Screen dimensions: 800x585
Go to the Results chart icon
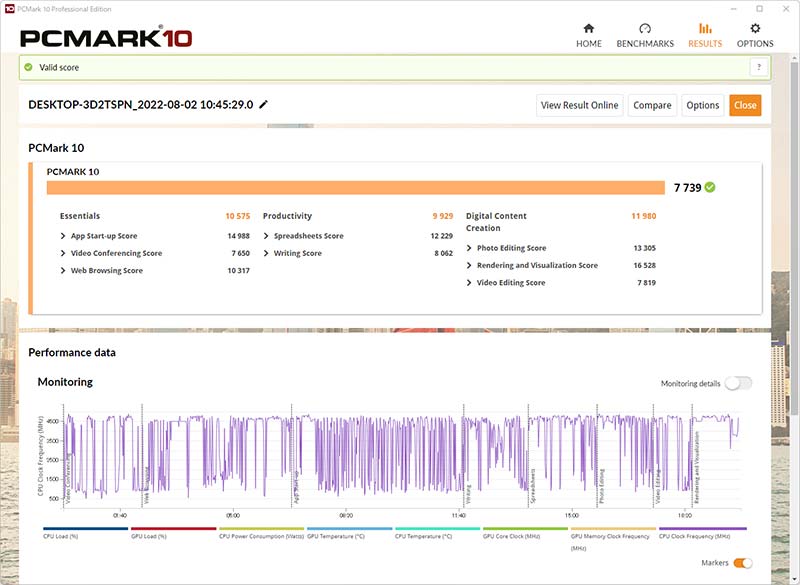705,29
